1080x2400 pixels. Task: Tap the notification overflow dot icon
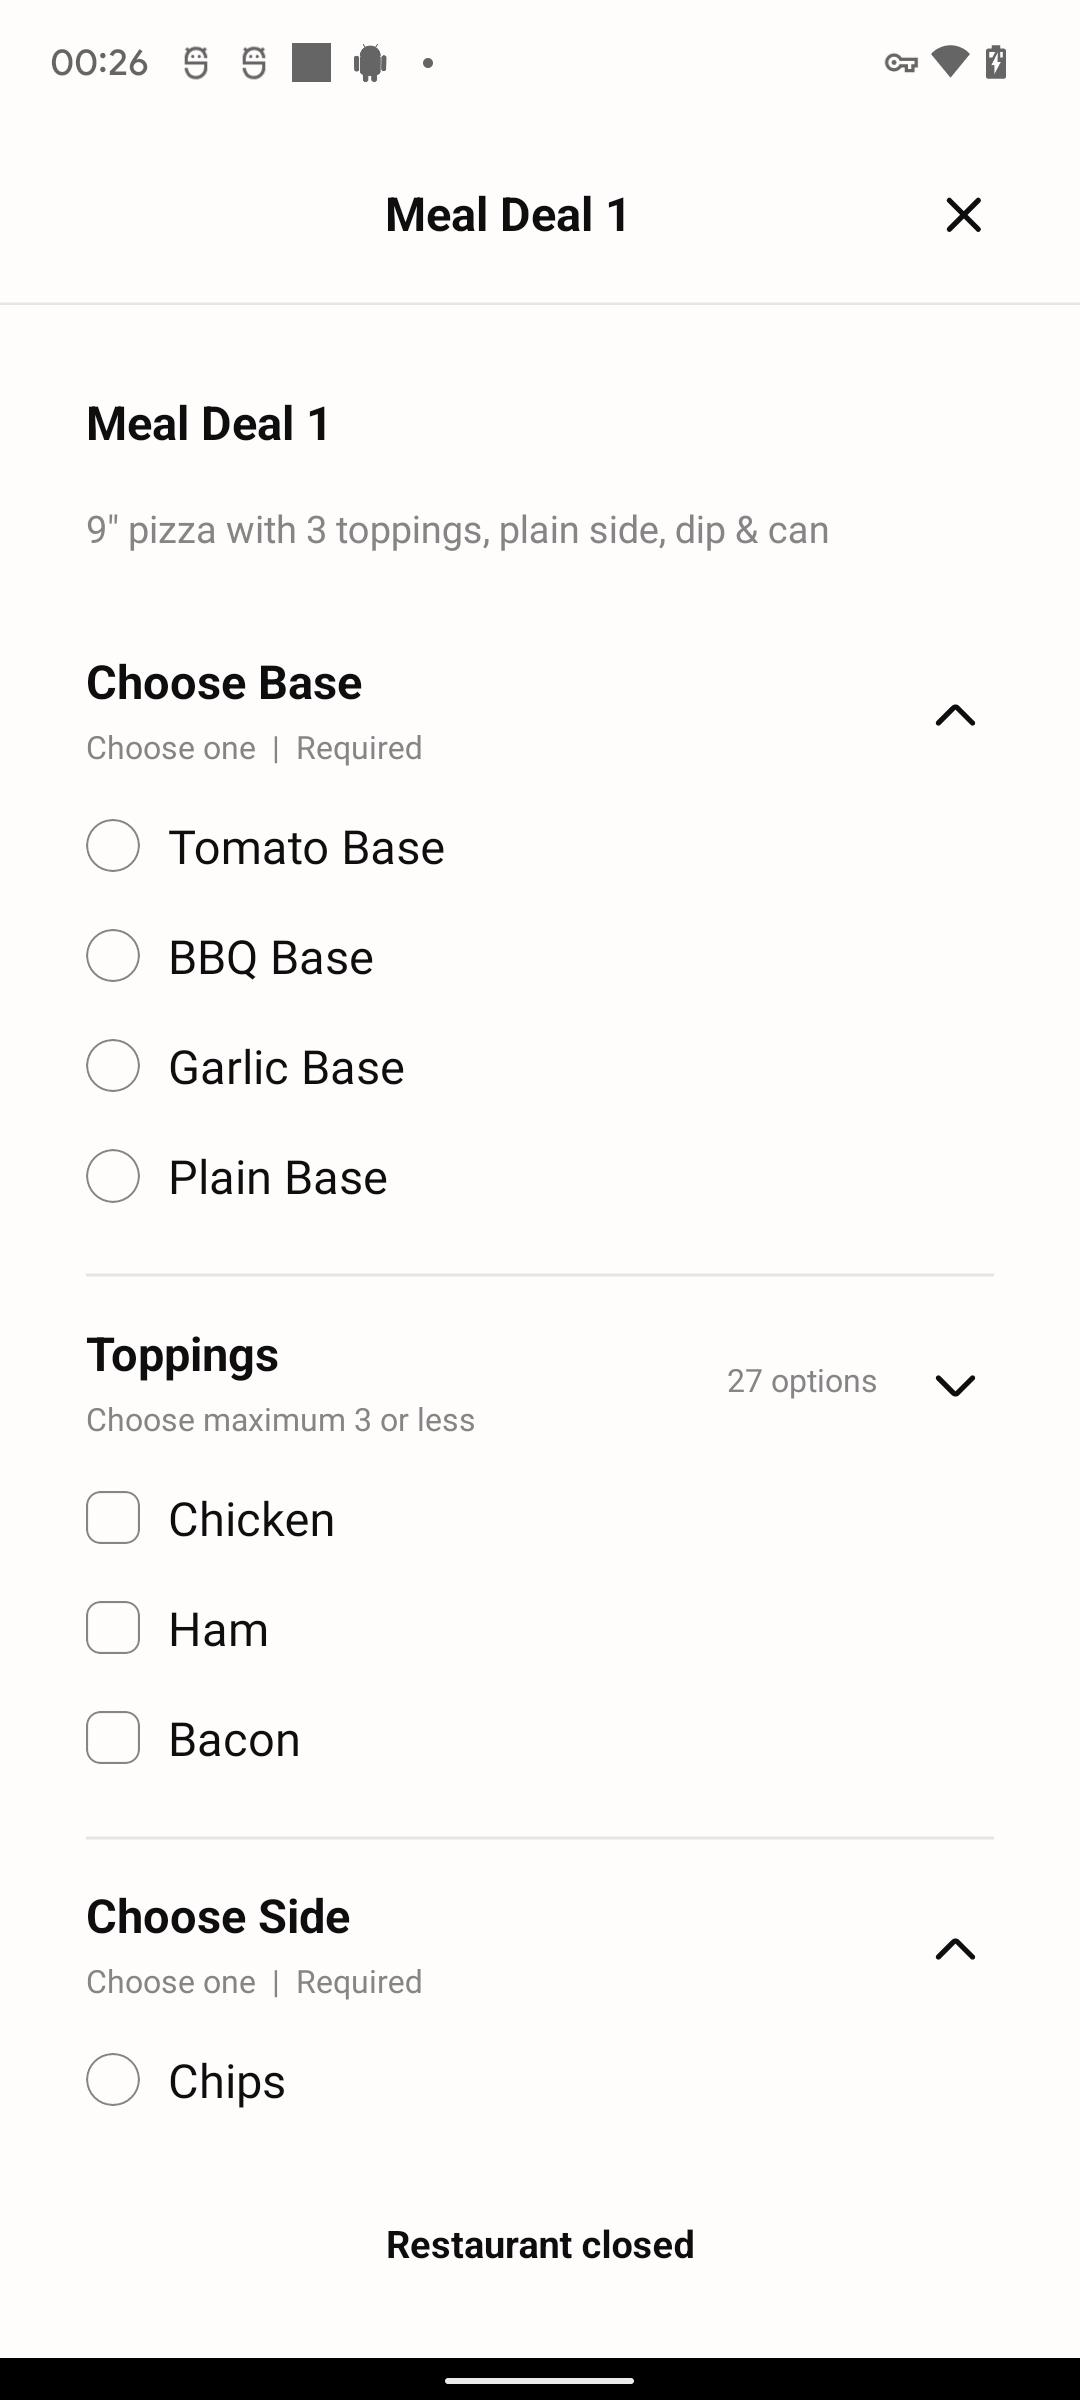428,63
